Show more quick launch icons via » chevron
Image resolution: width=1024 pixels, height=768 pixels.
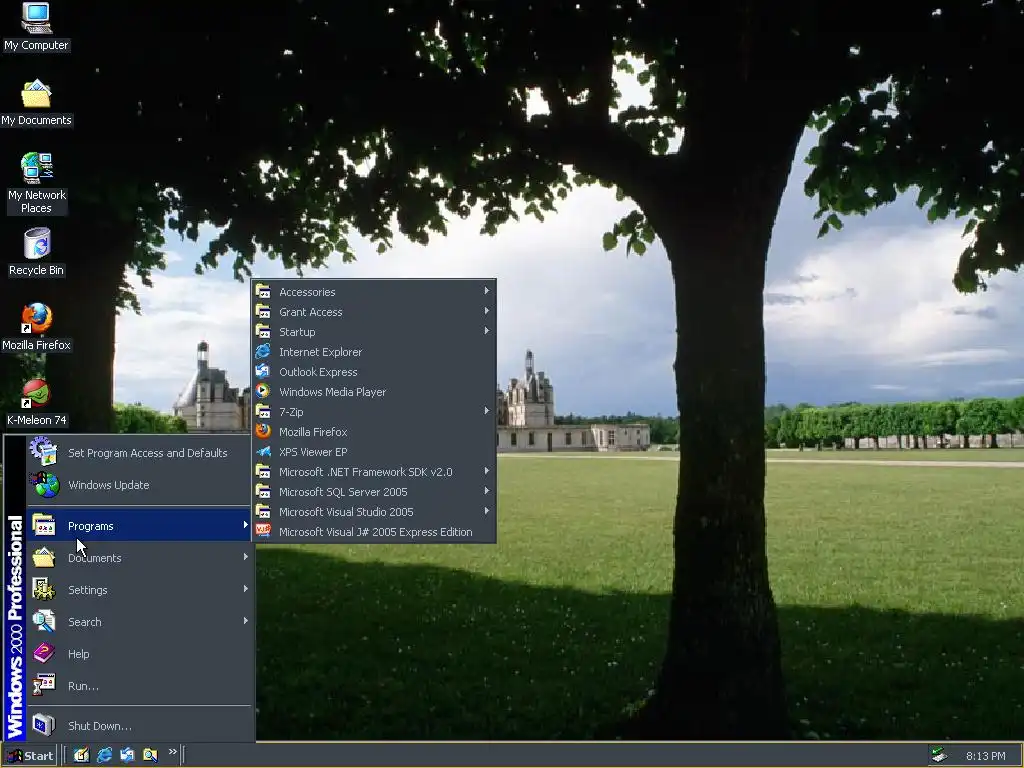pos(172,752)
